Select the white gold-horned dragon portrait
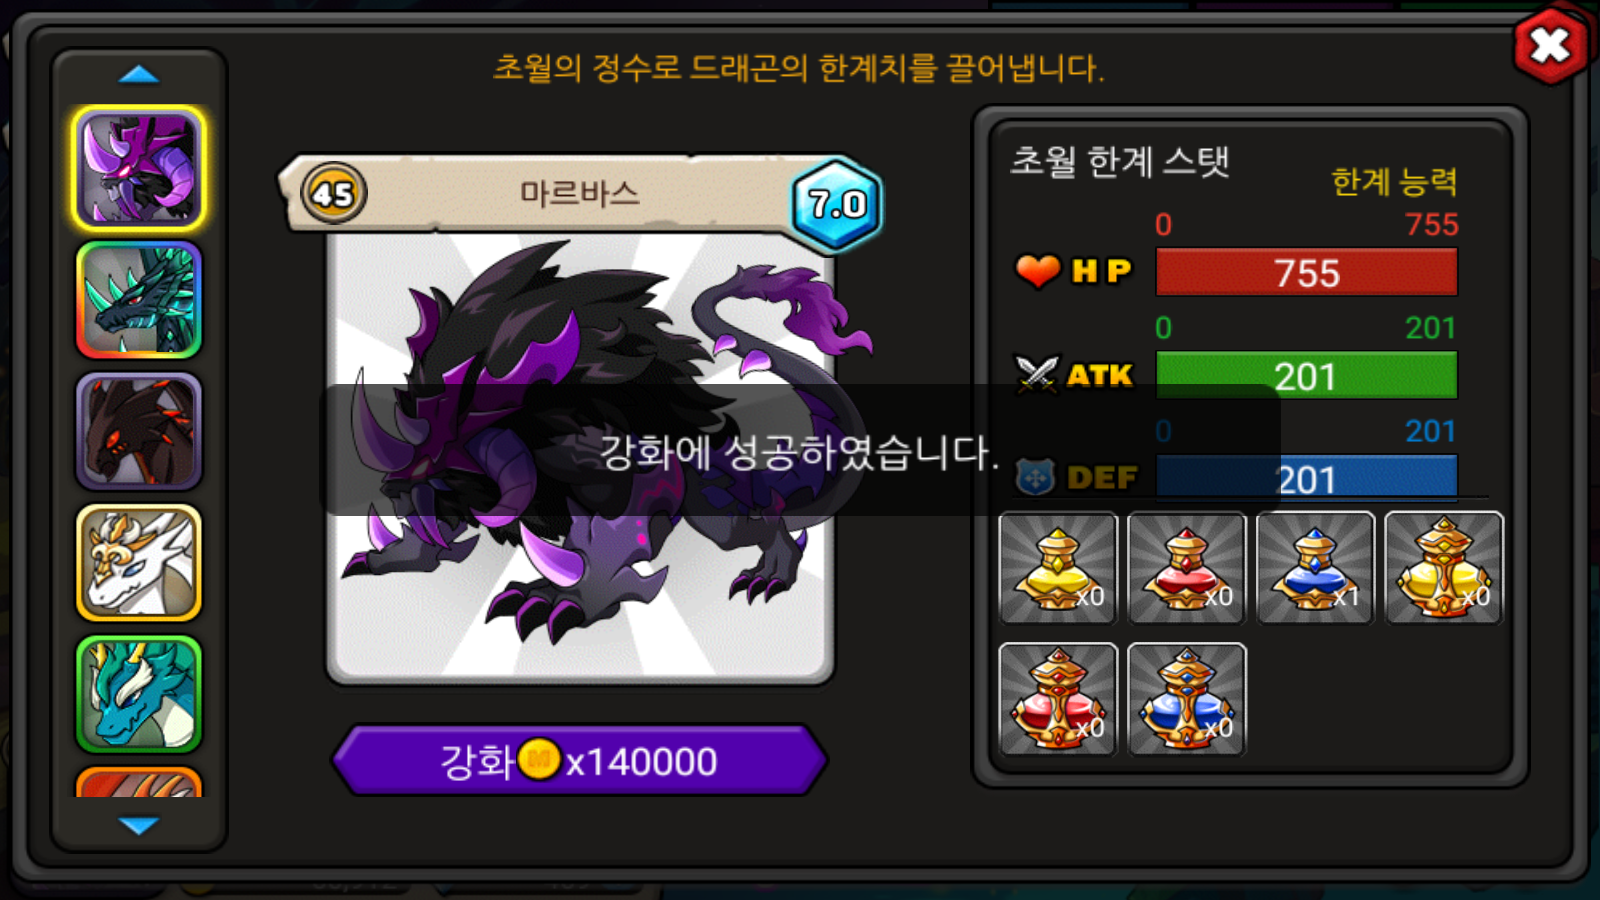This screenshot has width=1600, height=900. 139,562
